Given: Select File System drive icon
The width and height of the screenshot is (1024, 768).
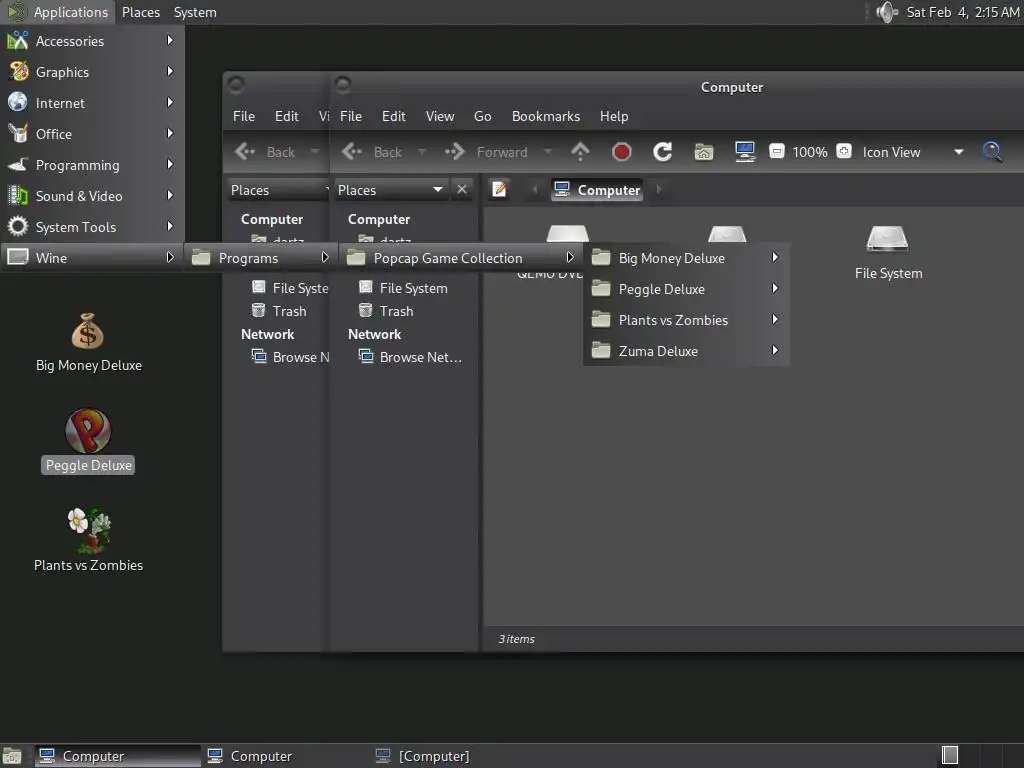Looking at the screenshot, I should [888, 253].
